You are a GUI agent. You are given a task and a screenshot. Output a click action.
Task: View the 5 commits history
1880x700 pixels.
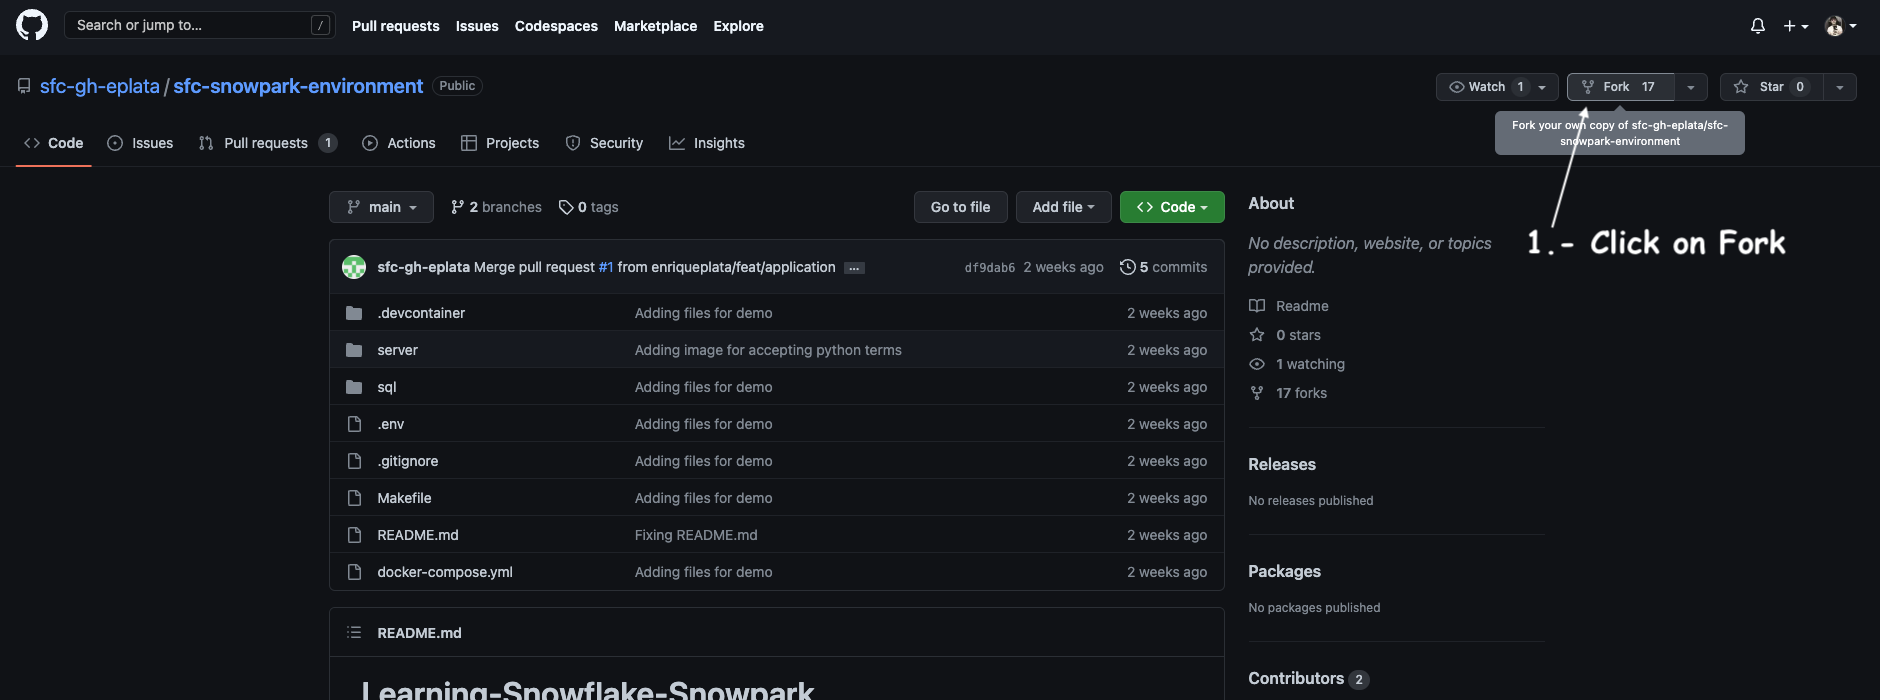point(1163,267)
